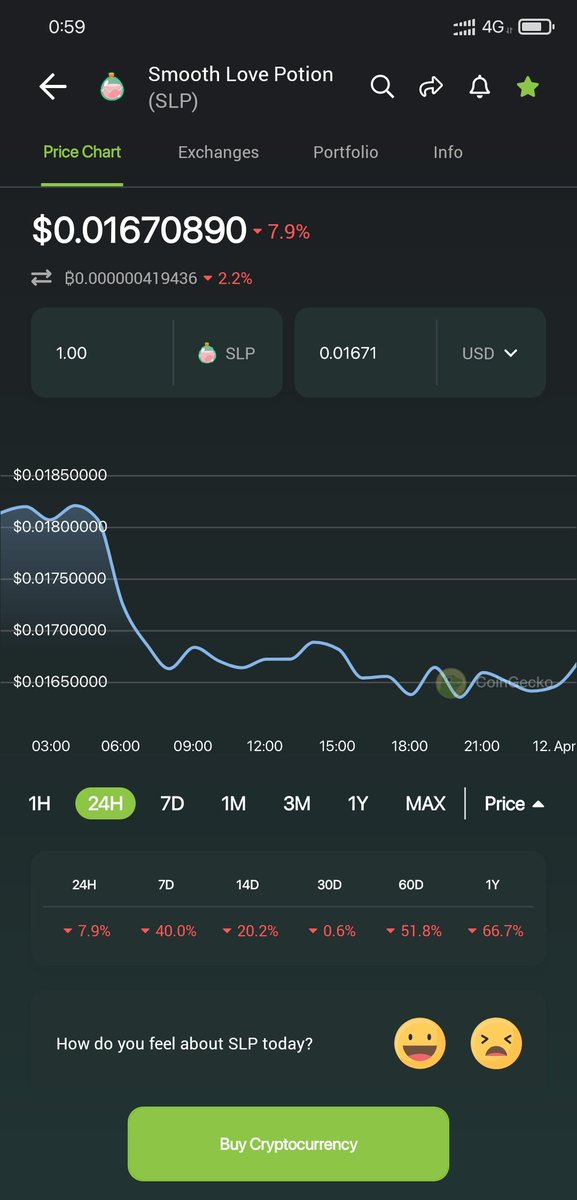
Task: Edit the 0.01671 USD amount field
Action: tap(365, 353)
